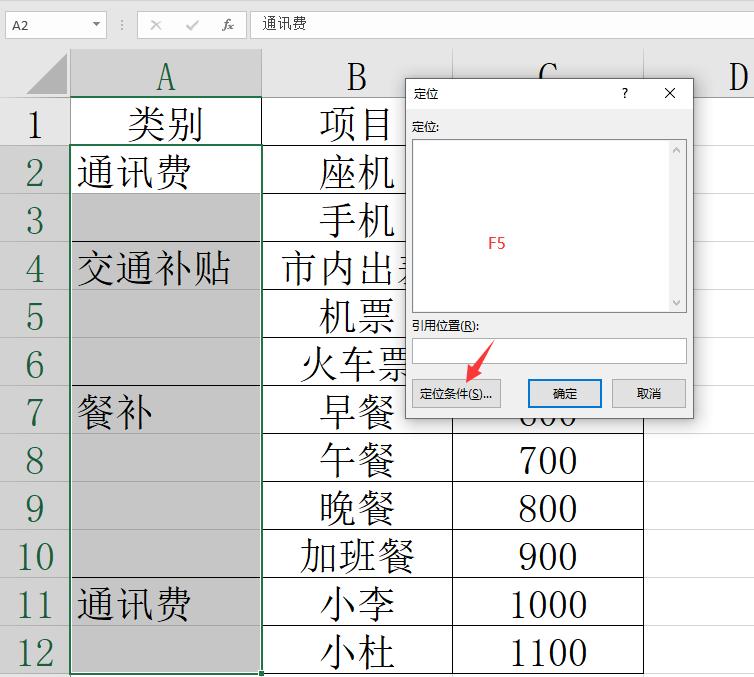Click cell B10 containing 加班餐
754x677 pixels.
[357, 554]
